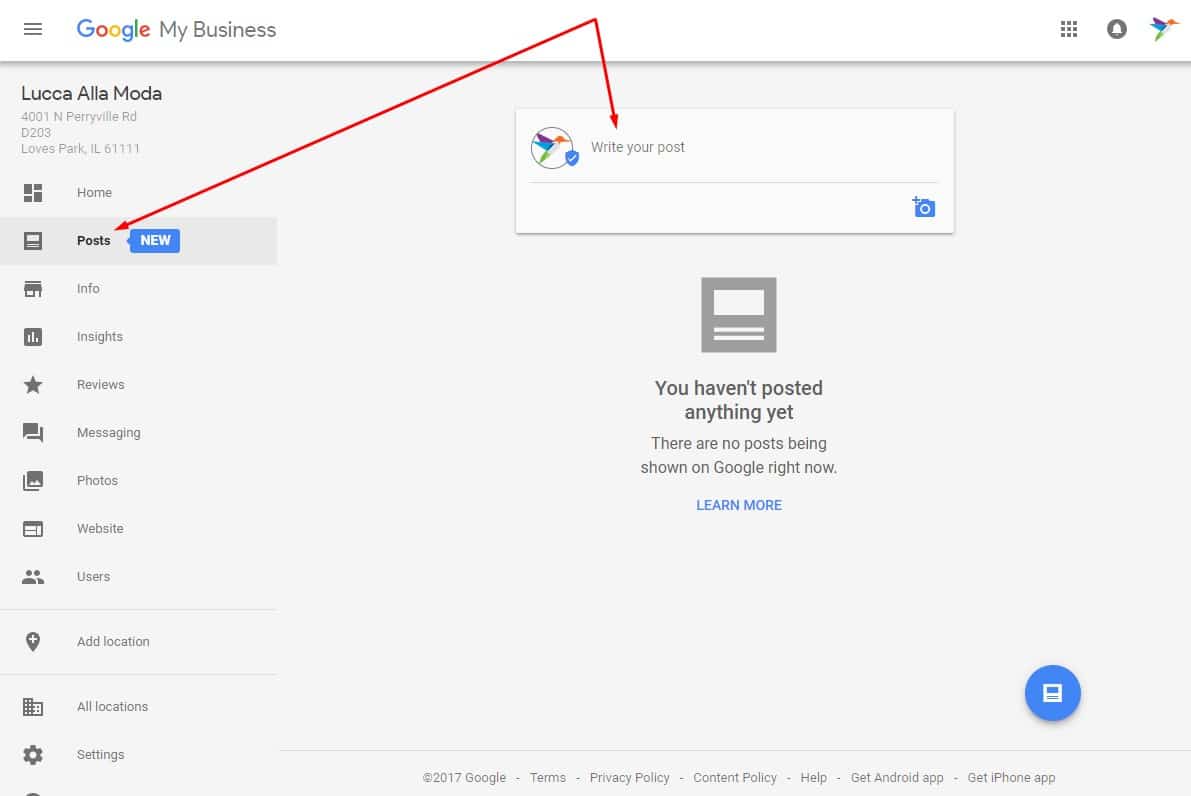Image resolution: width=1191 pixels, height=796 pixels.
Task: Click the You haven't posted anything yet heading
Action: click(738, 400)
